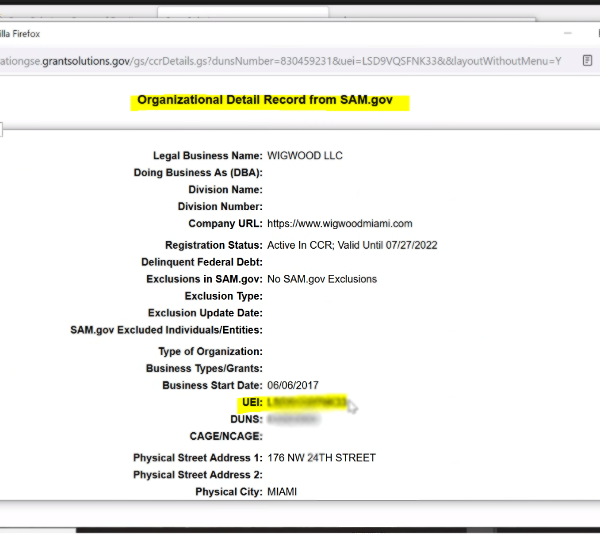The height and width of the screenshot is (534, 600).
Task: Click the Registration Status value text
Action: pos(352,245)
